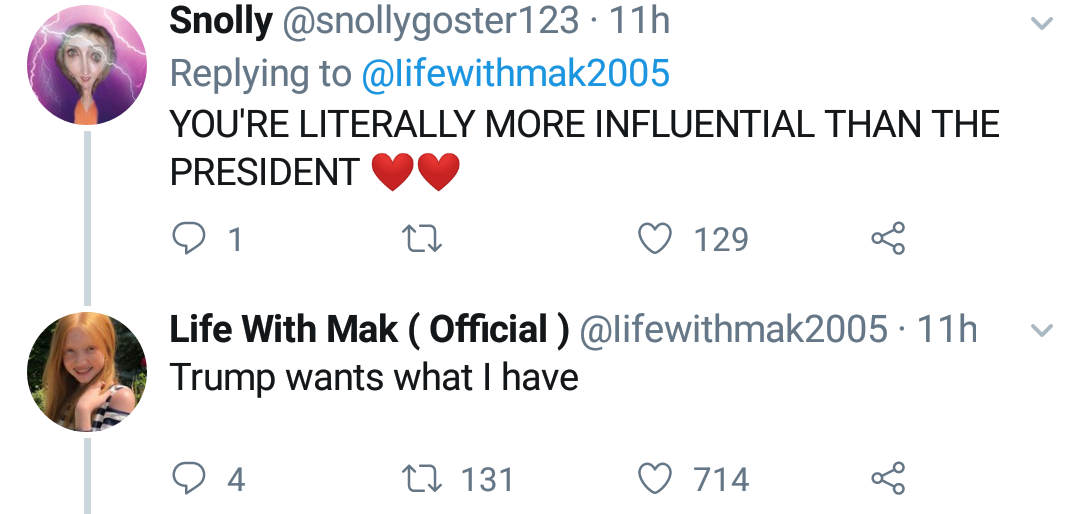View Life With Mak's profile avatar
1080x514 pixels.
(86, 372)
